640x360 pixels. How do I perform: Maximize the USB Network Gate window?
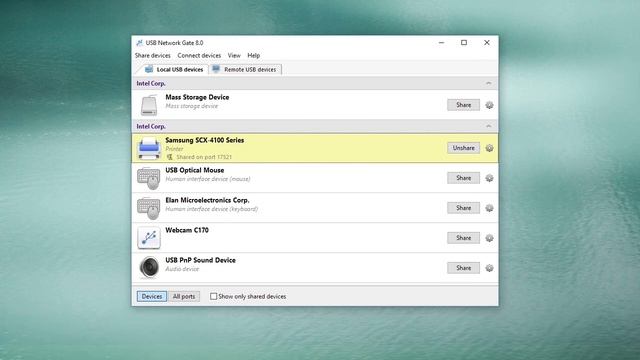[464, 42]
